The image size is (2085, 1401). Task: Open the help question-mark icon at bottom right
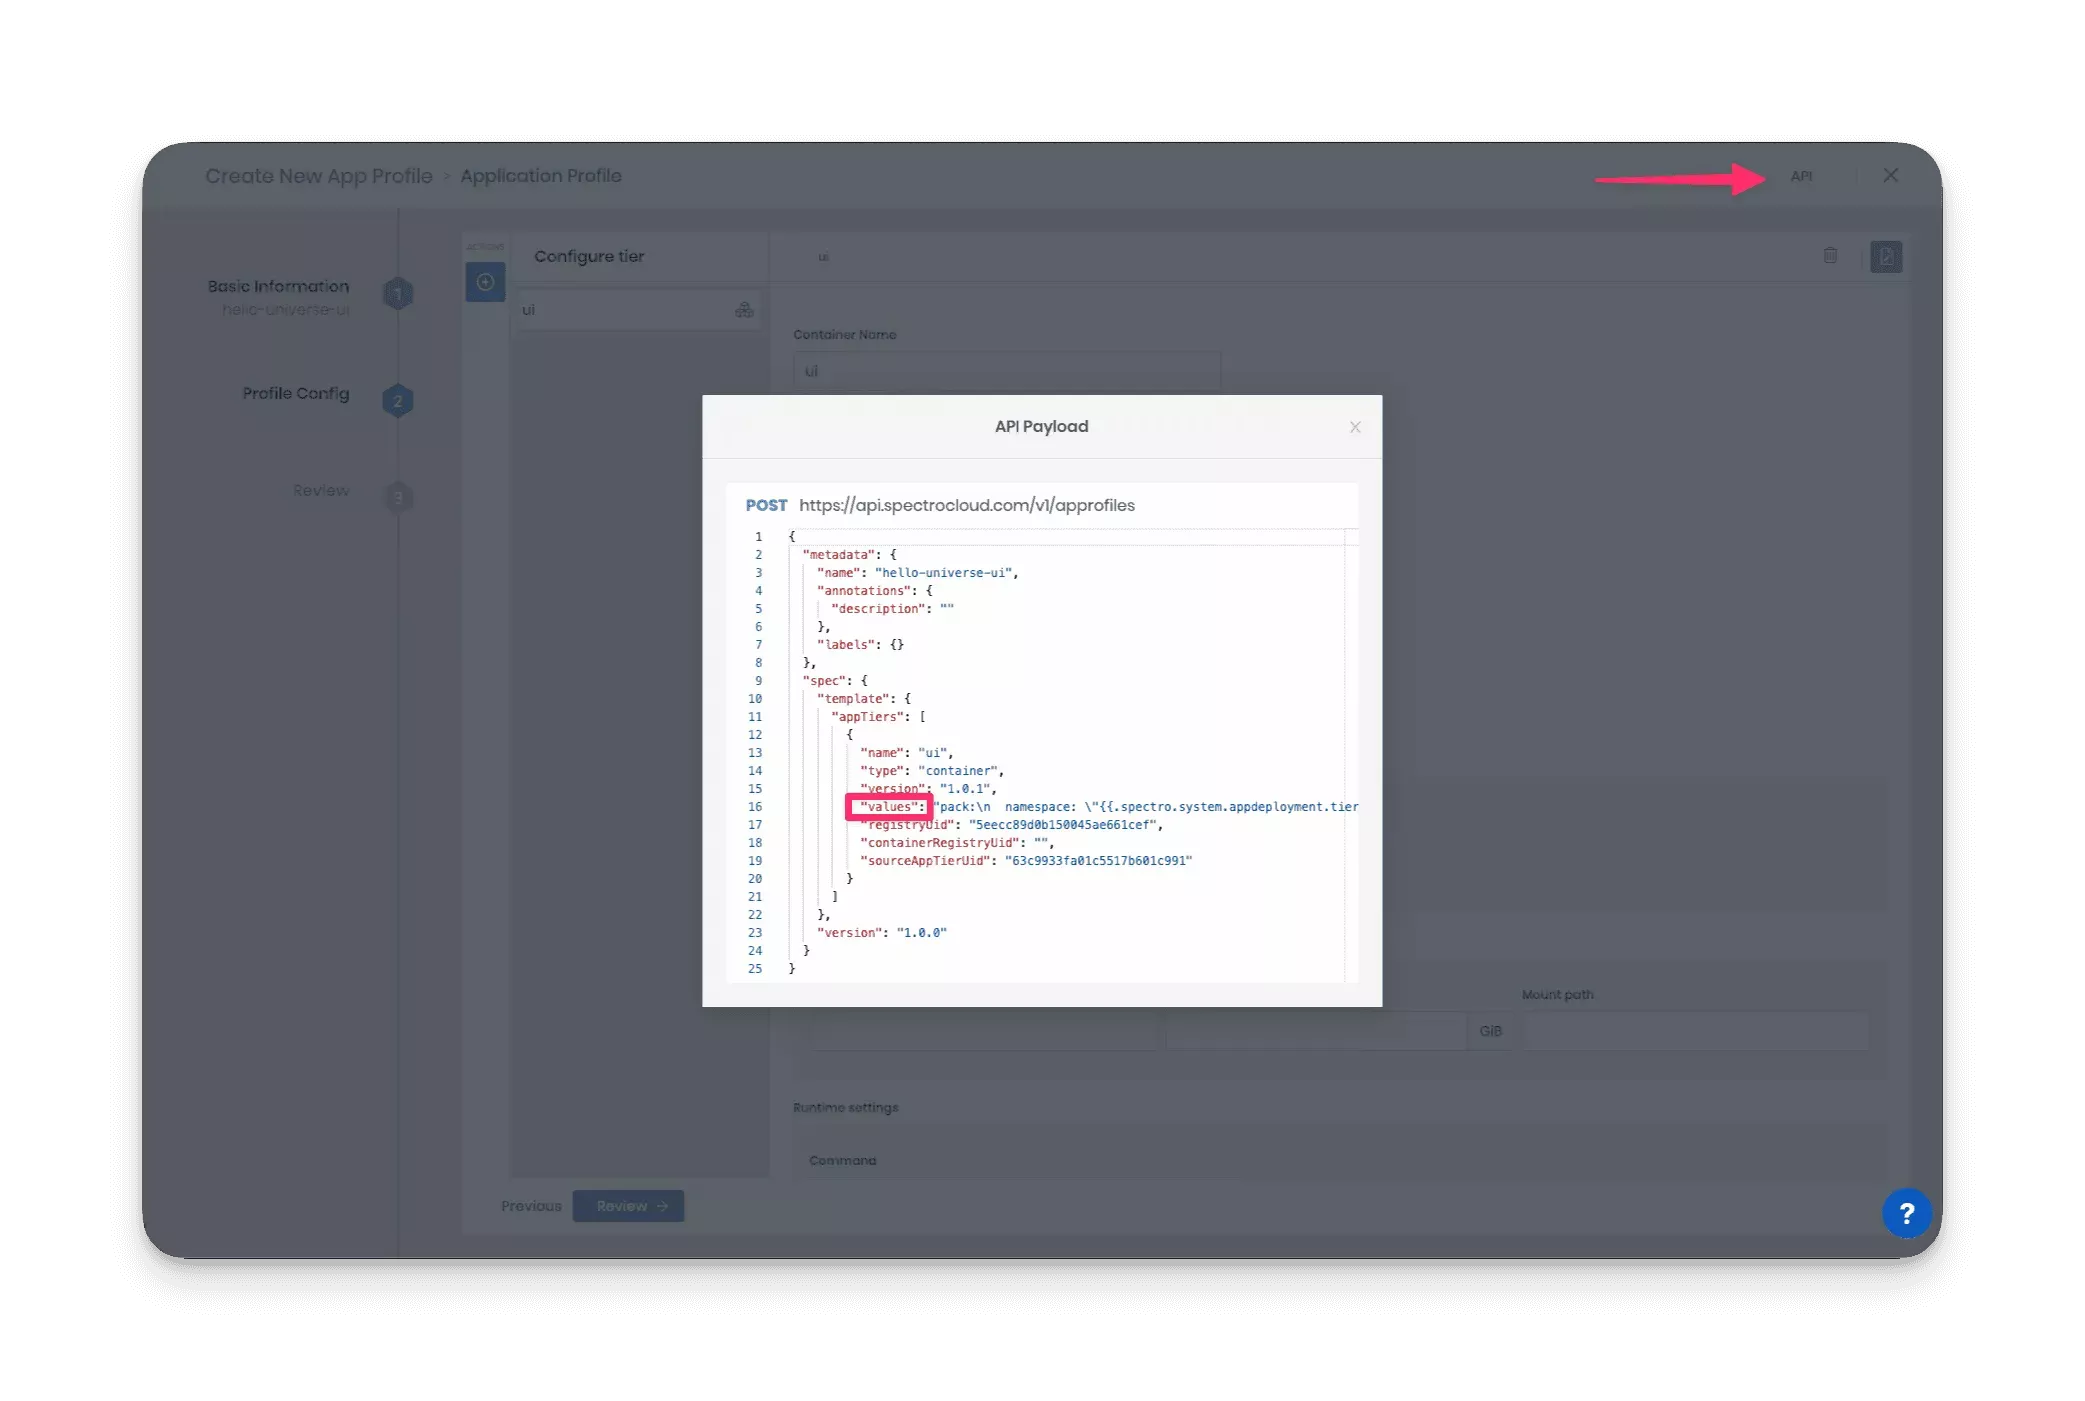[1909, 1213]
